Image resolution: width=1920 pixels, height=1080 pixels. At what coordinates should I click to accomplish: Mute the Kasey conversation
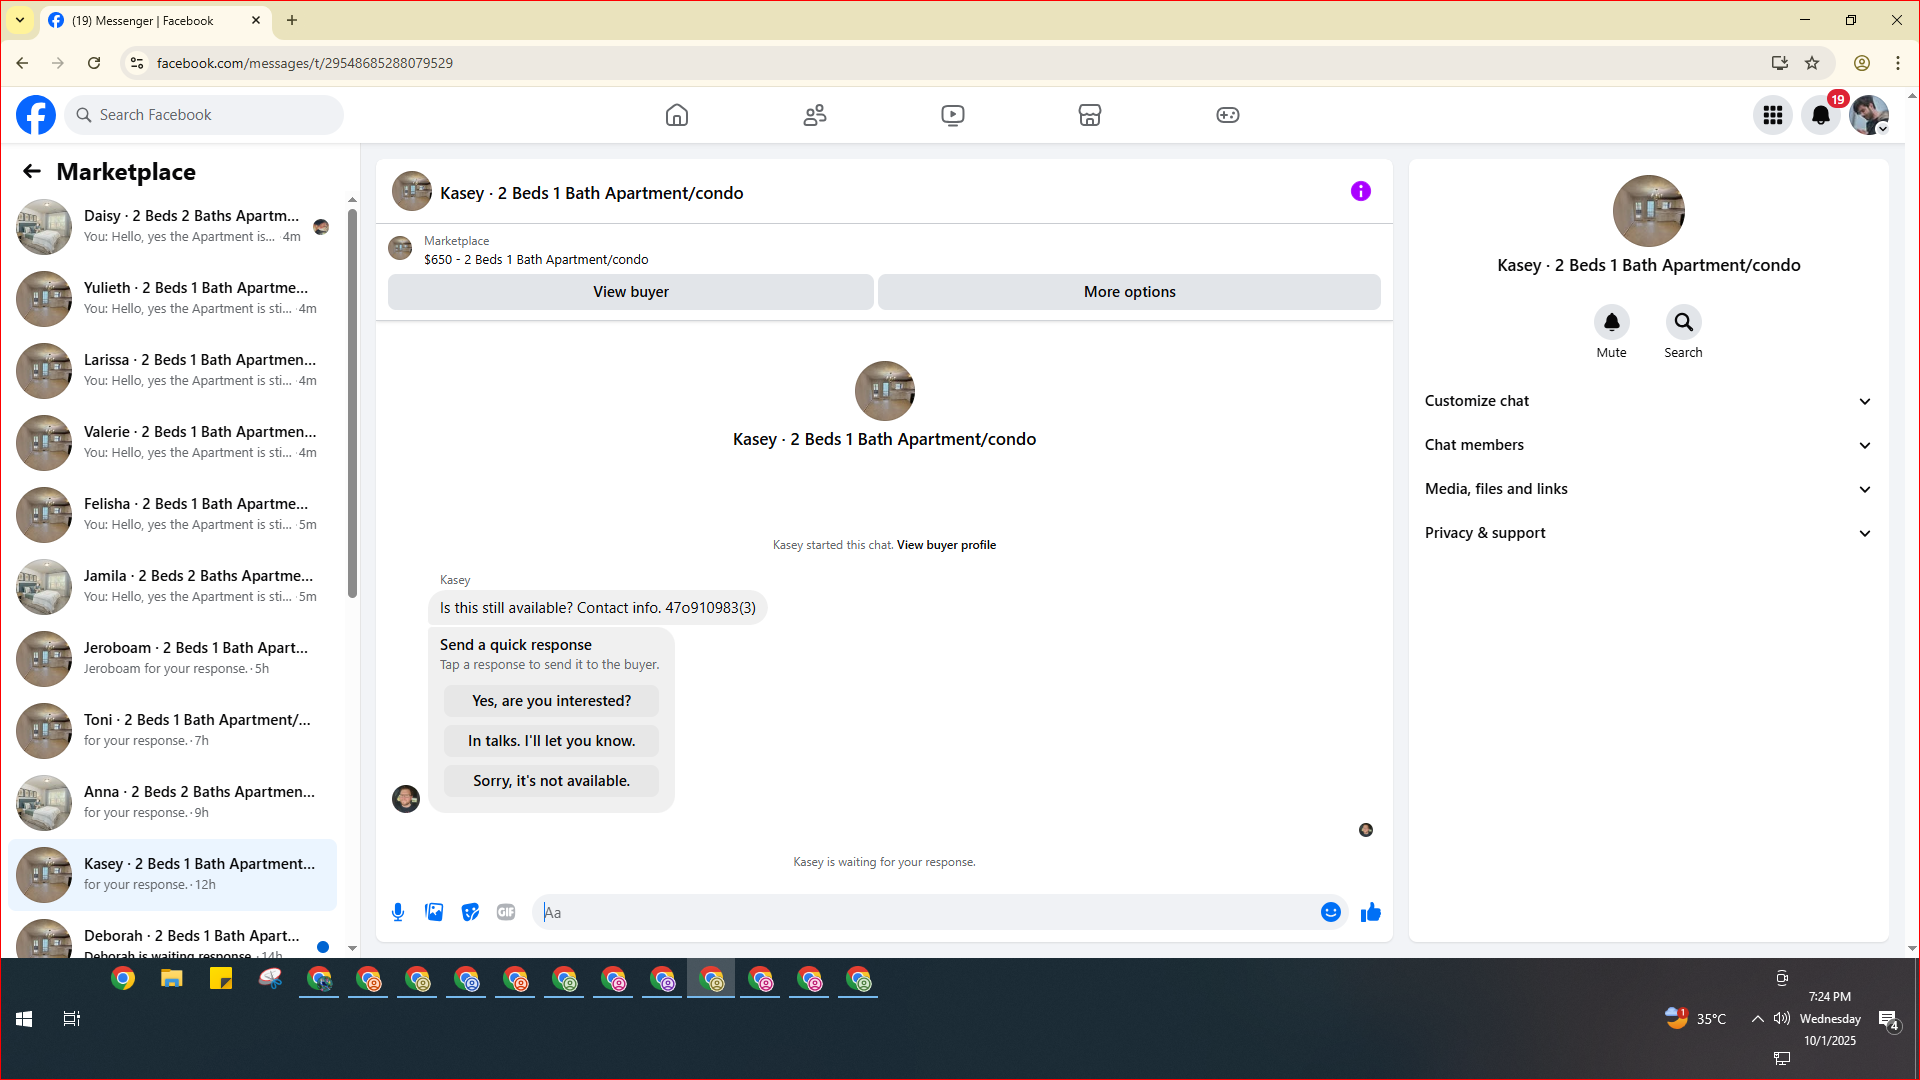pos(1612,322)
